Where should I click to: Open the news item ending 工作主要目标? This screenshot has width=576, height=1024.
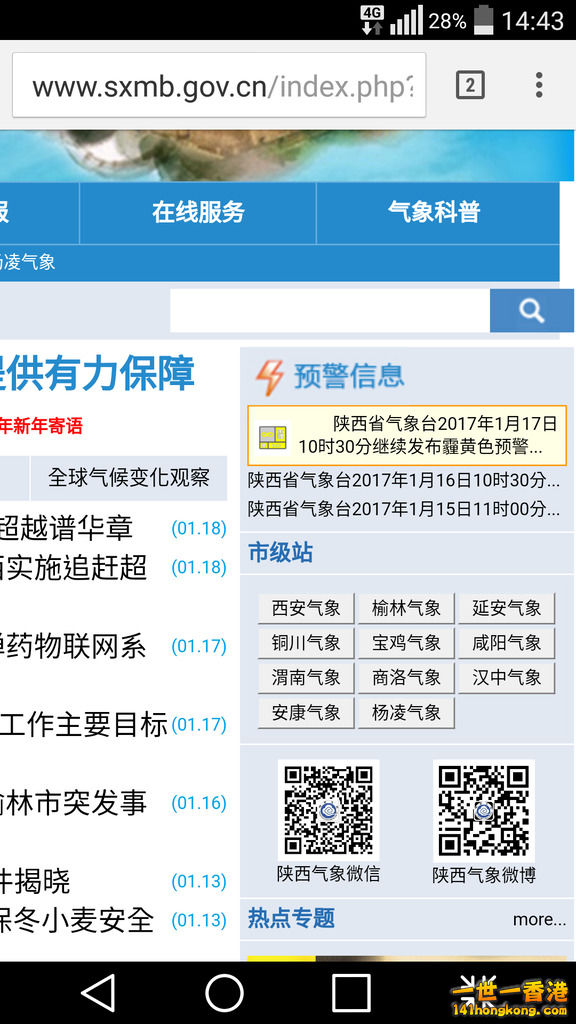tap(84, 724)
